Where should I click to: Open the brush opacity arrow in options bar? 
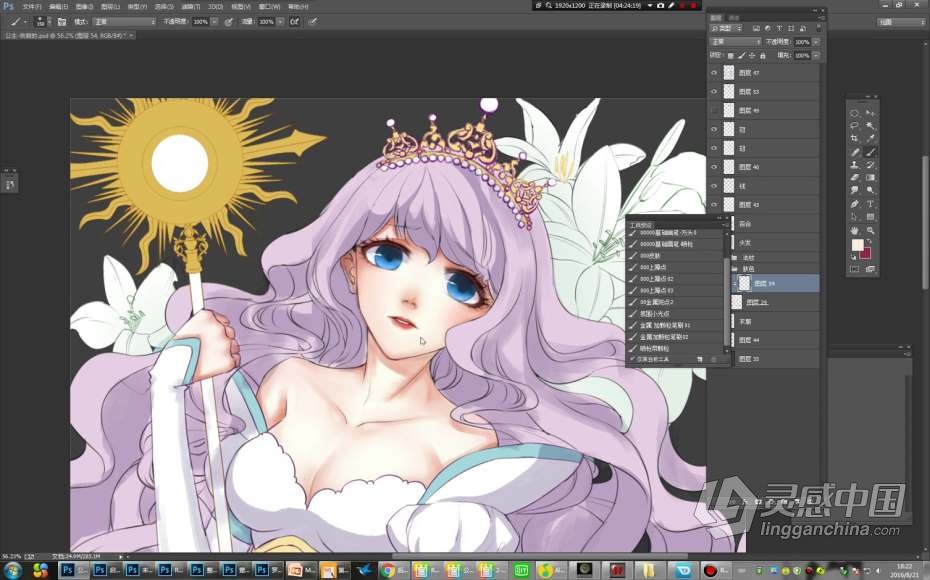pos(214,22)
